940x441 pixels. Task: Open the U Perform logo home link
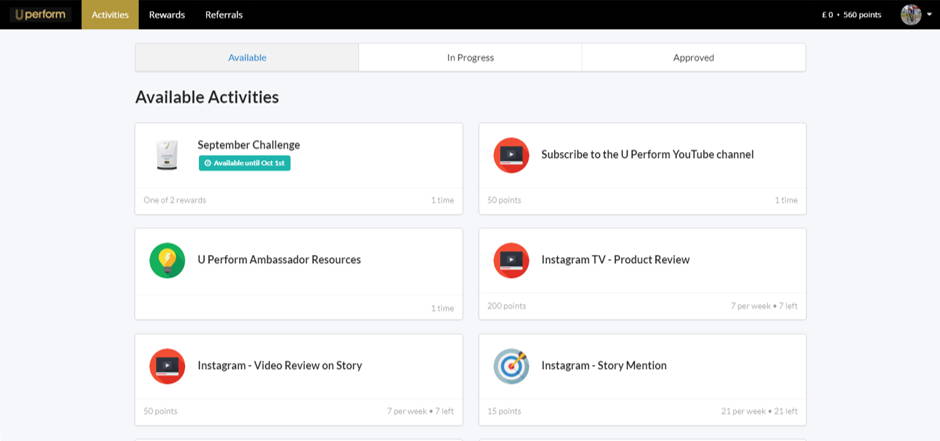(x=40, y=14)
